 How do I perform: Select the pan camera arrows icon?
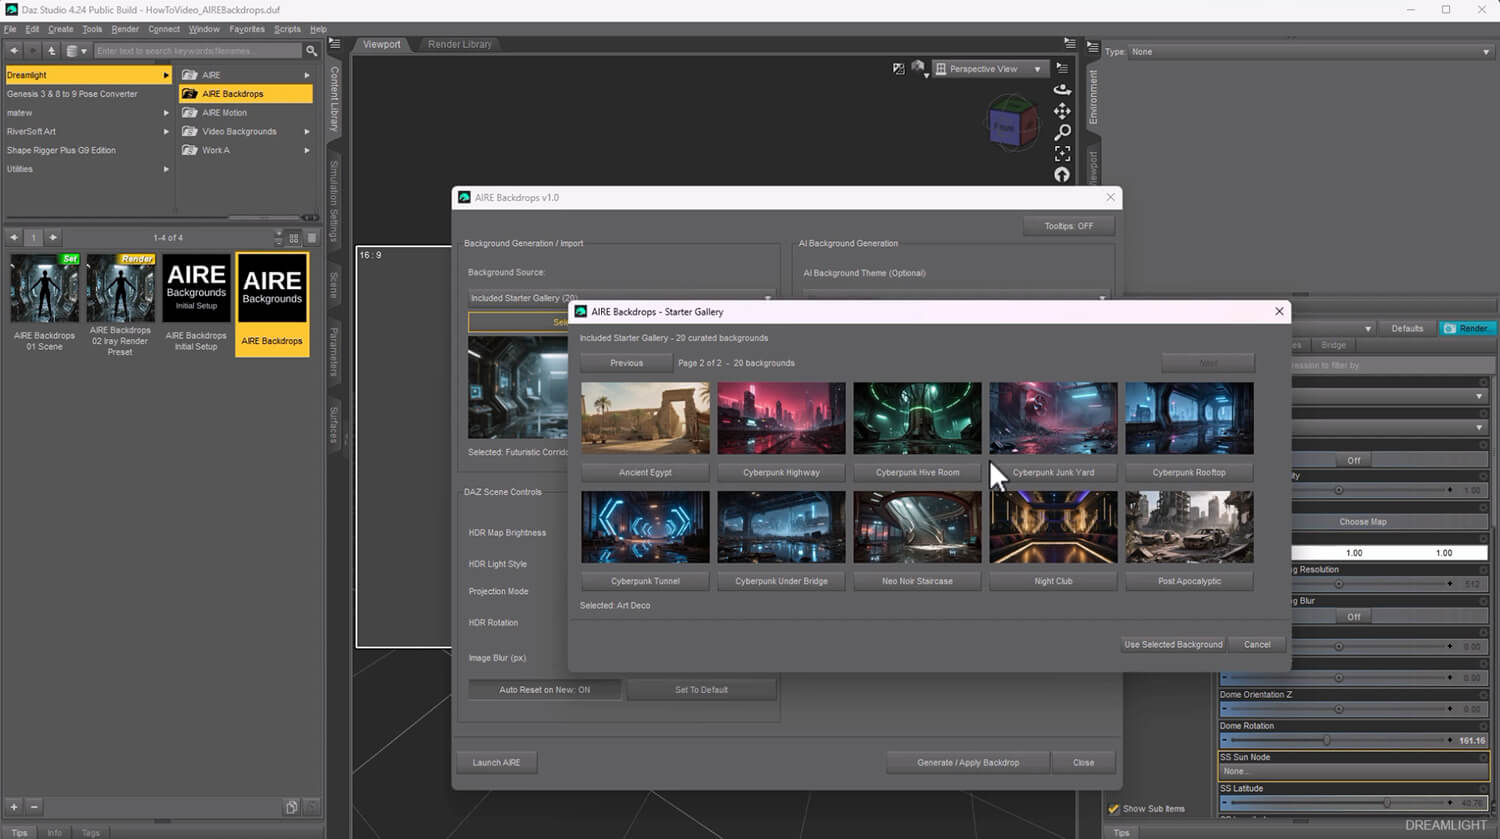(x=1062, y=111)
